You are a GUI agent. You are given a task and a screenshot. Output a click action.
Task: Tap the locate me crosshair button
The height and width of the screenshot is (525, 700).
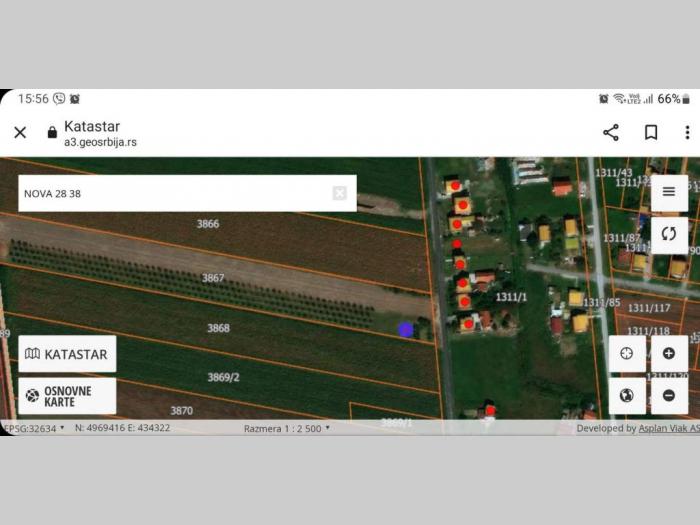coord(627,354)
